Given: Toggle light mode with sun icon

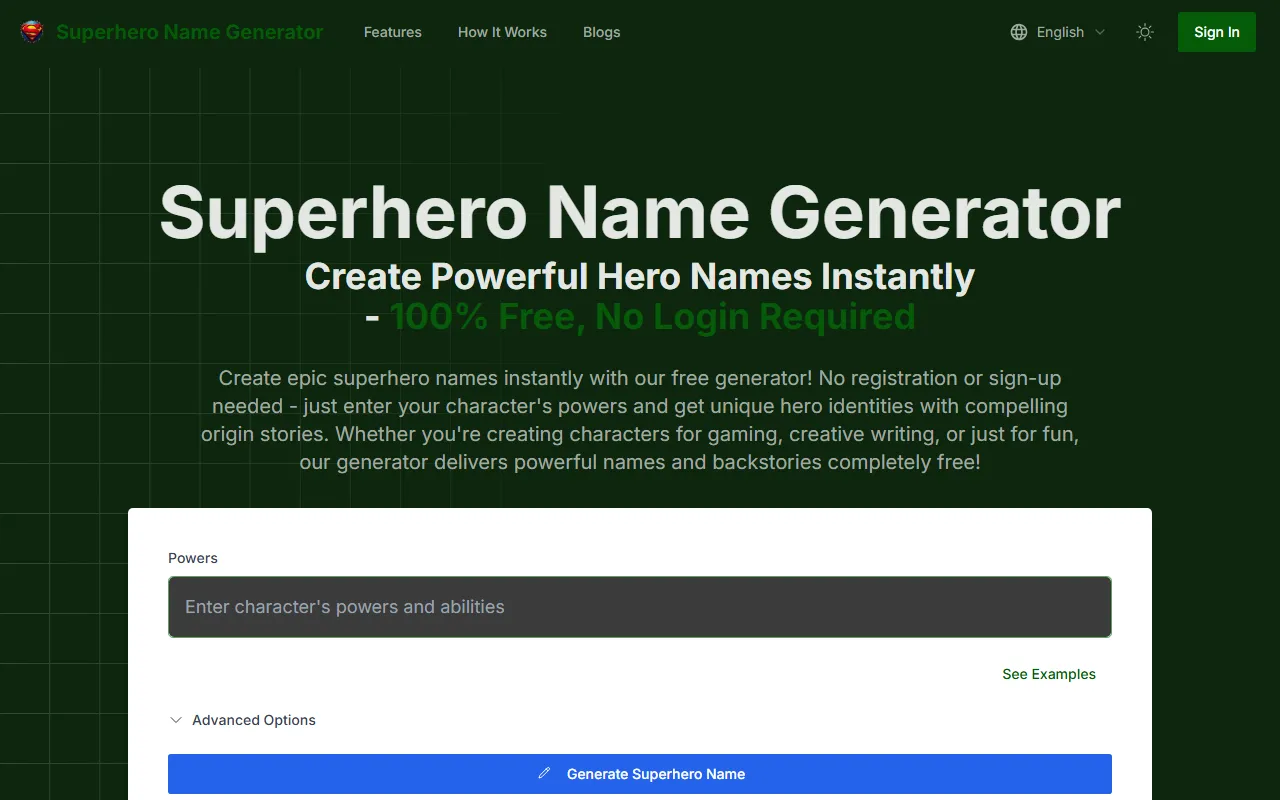Looking at the screenshot, I should (x=1145, y=32).
